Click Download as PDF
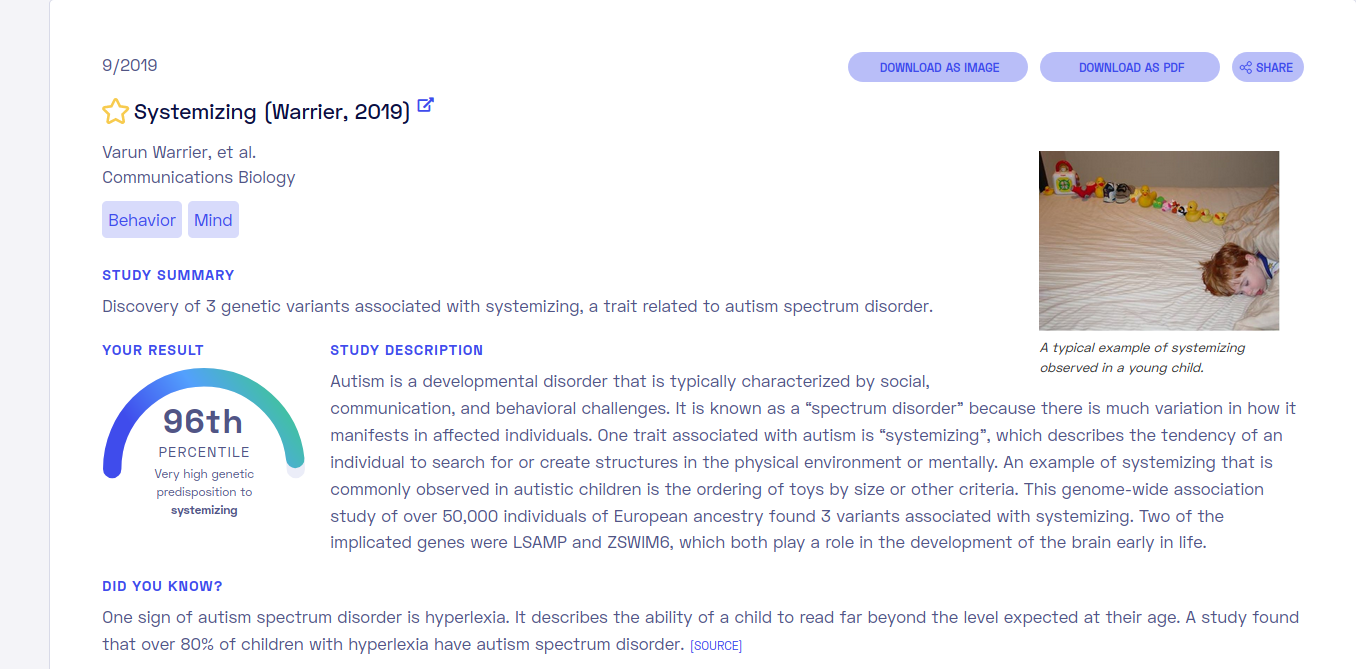This screenshot has height=669, width=1356. pyautogui.click(x=1130, y=67)
